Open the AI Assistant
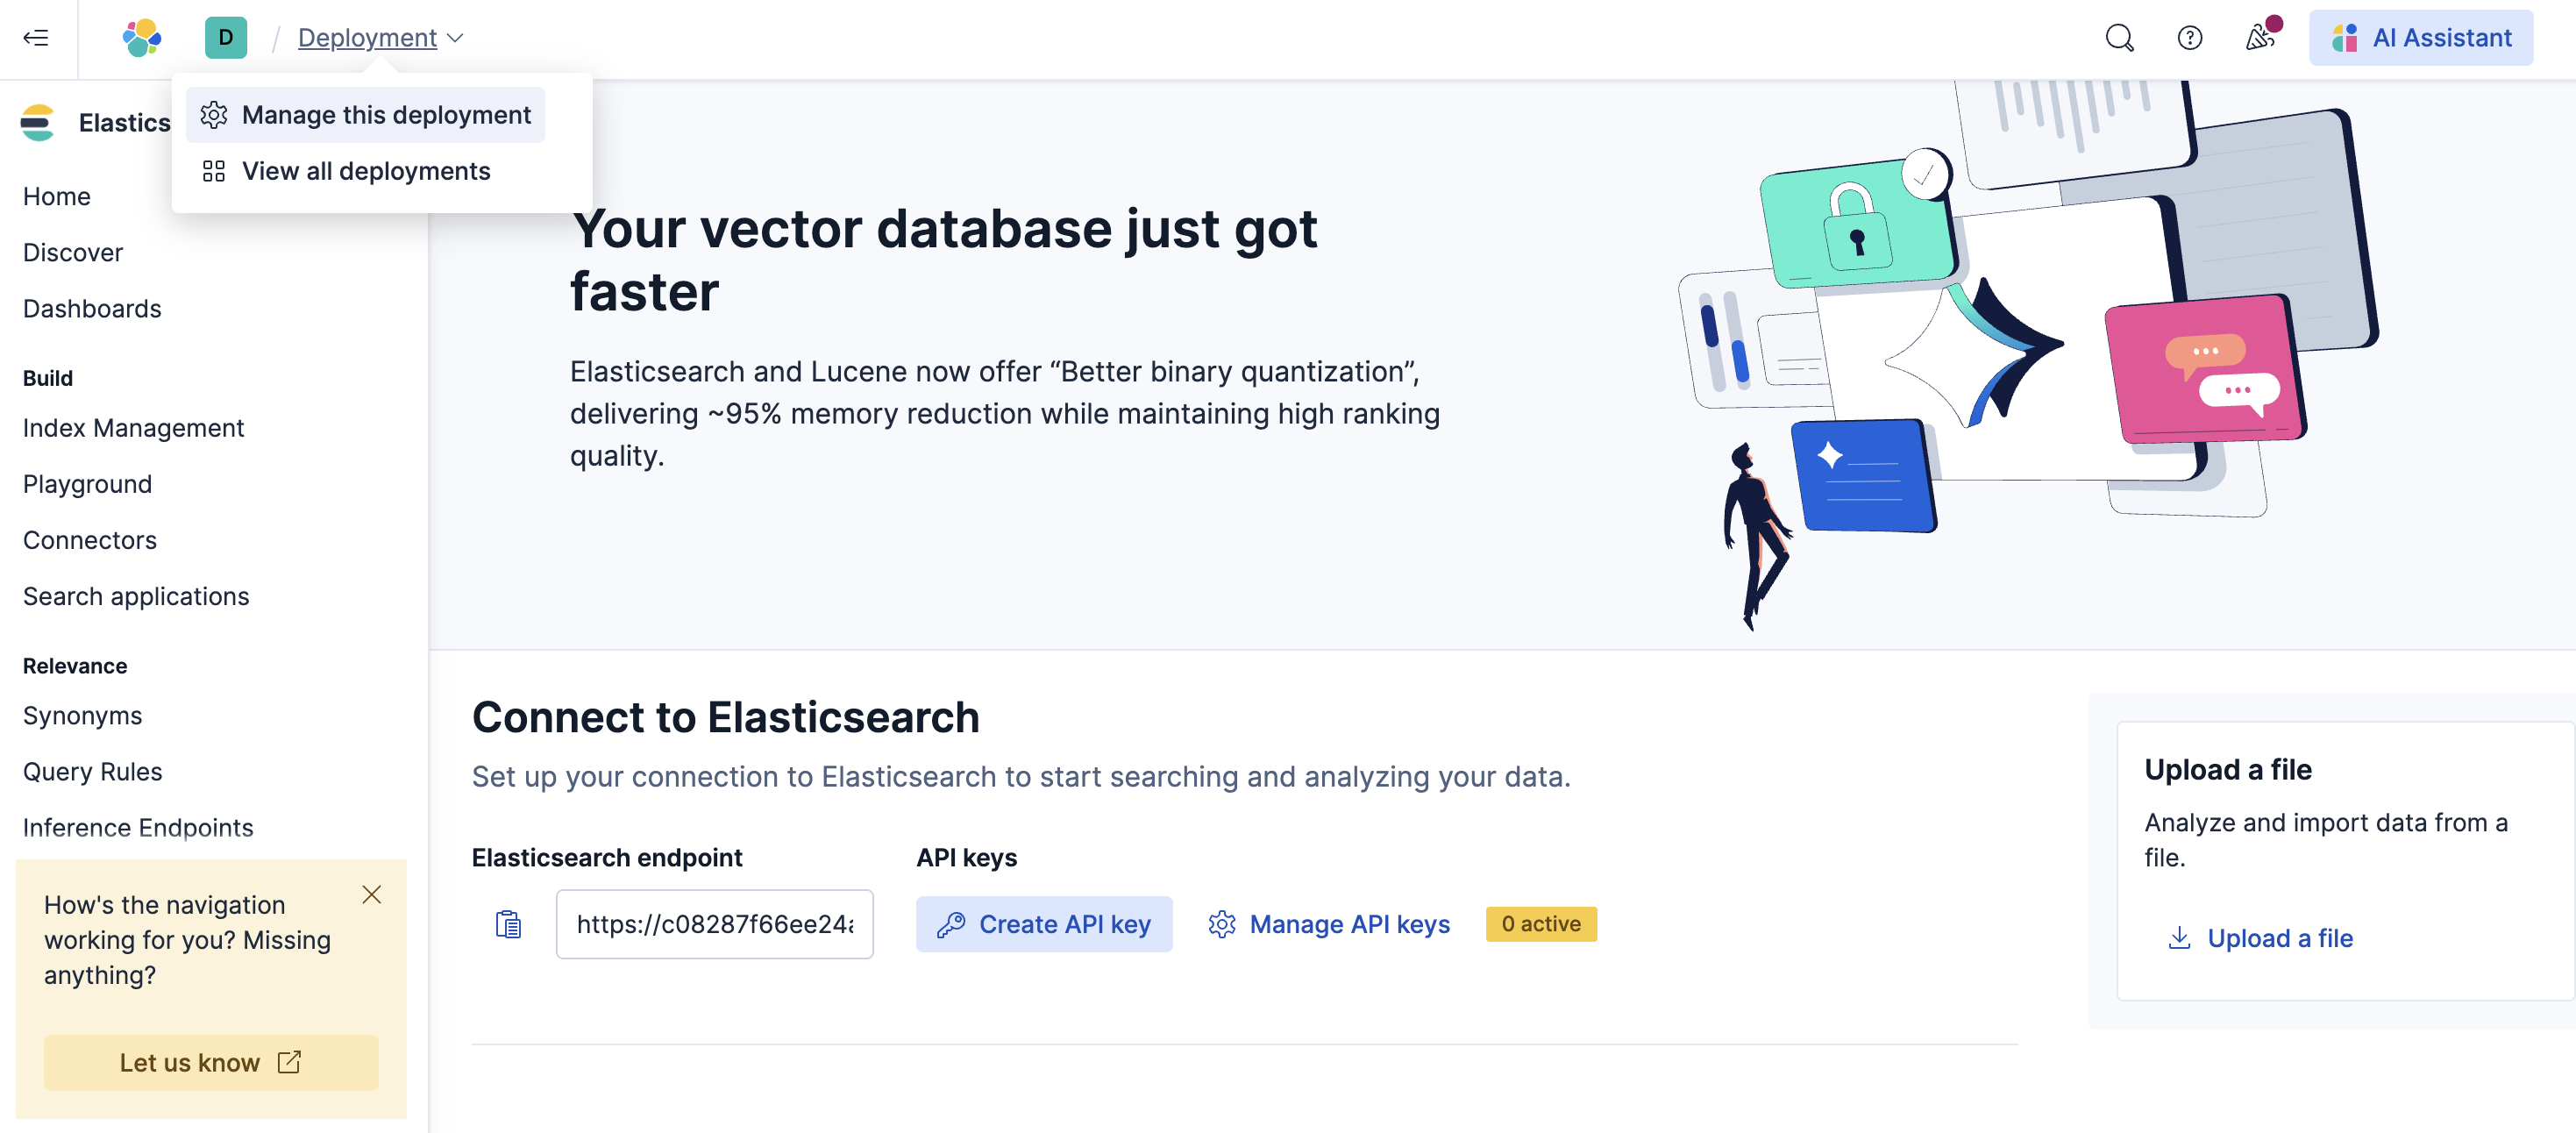Viewport: 2576px width, 1133px height. [x=2420, y=38]
